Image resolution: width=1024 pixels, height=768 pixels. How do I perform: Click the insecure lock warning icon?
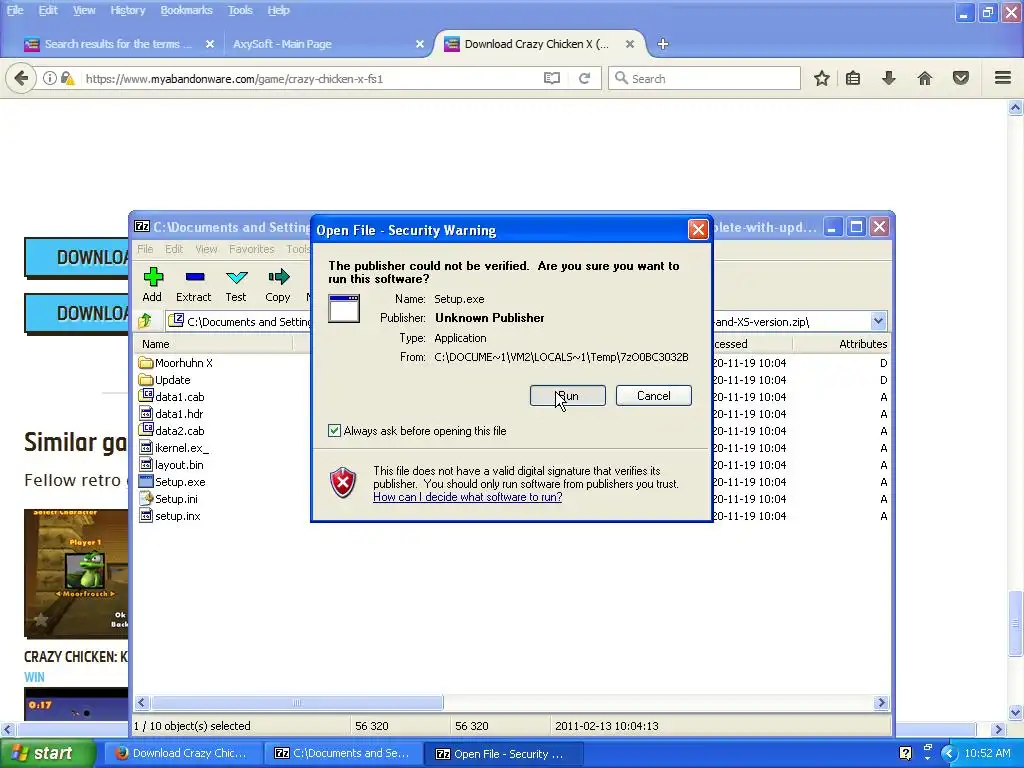click(x=67, y=78)
